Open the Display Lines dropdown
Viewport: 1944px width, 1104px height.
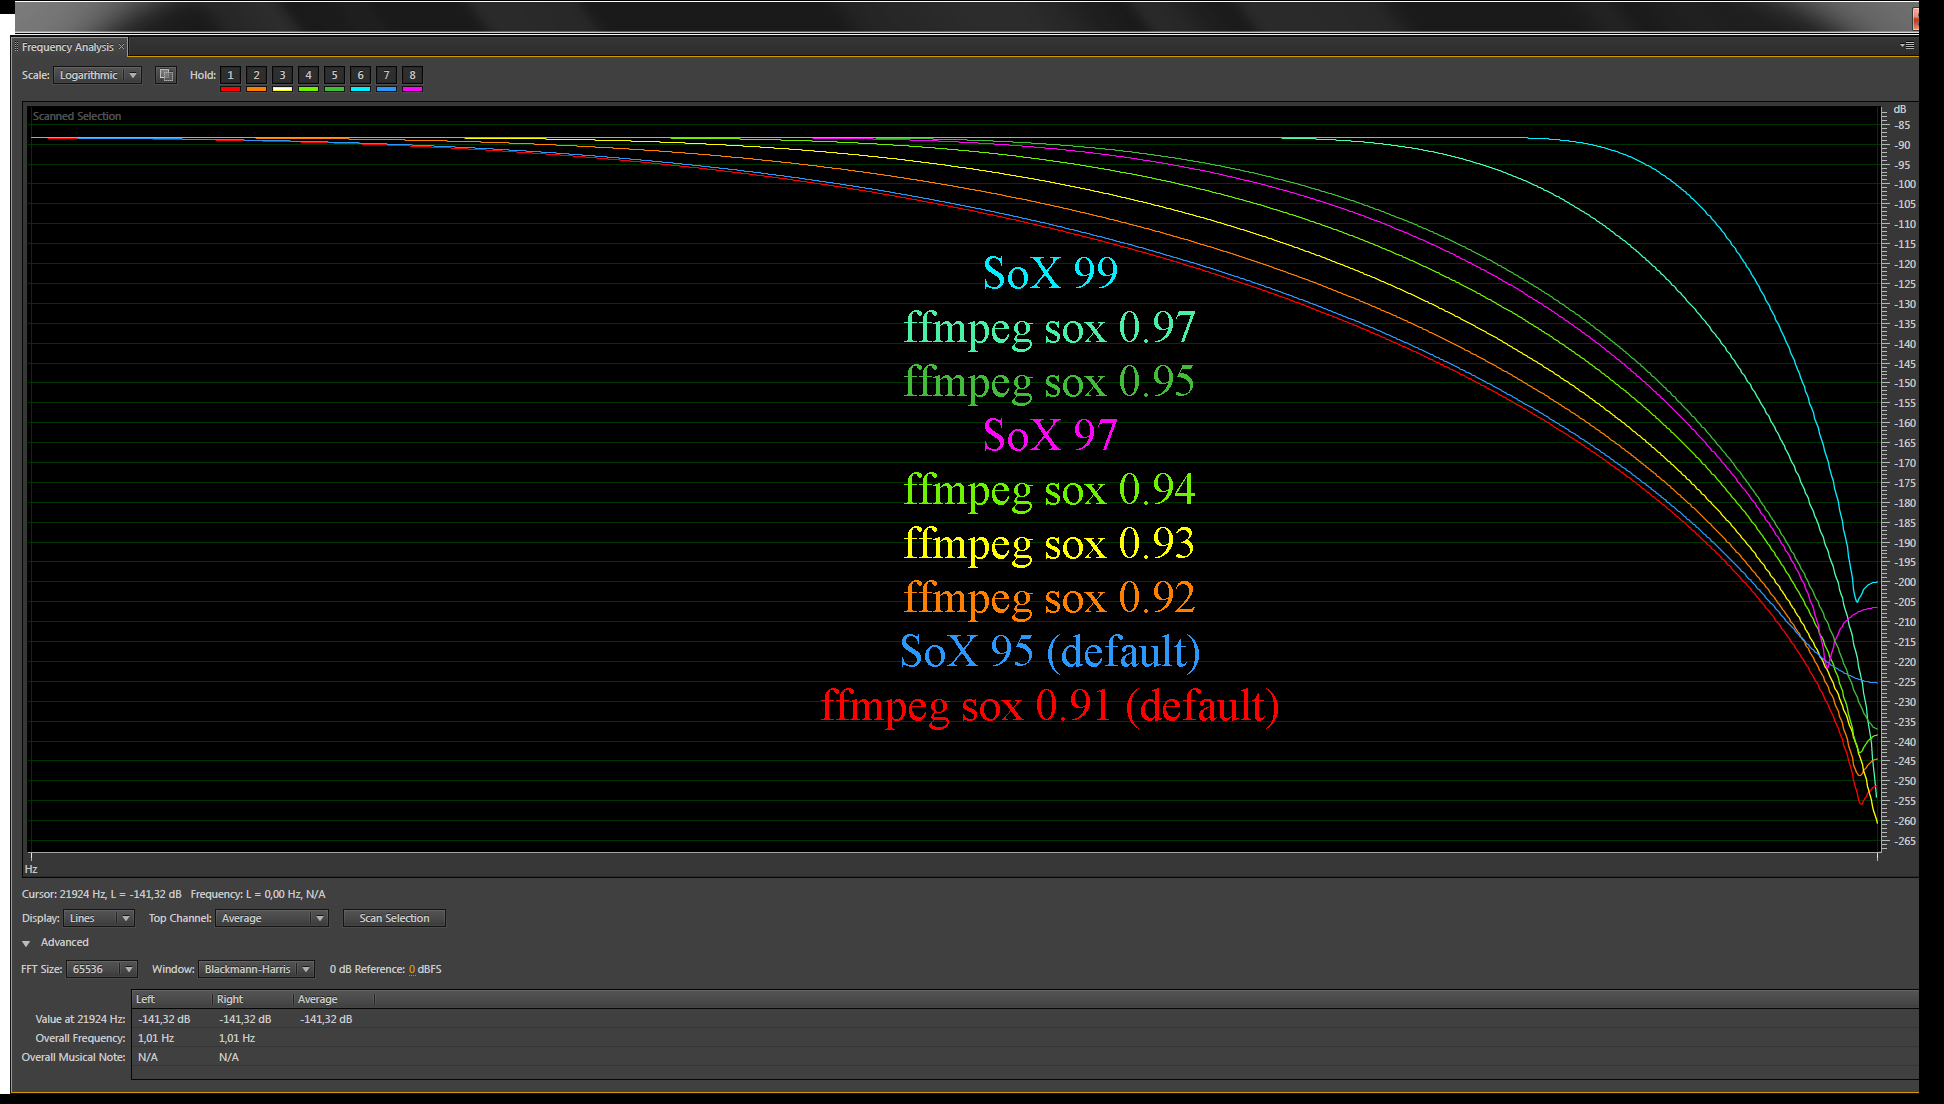tap(98, 918)
